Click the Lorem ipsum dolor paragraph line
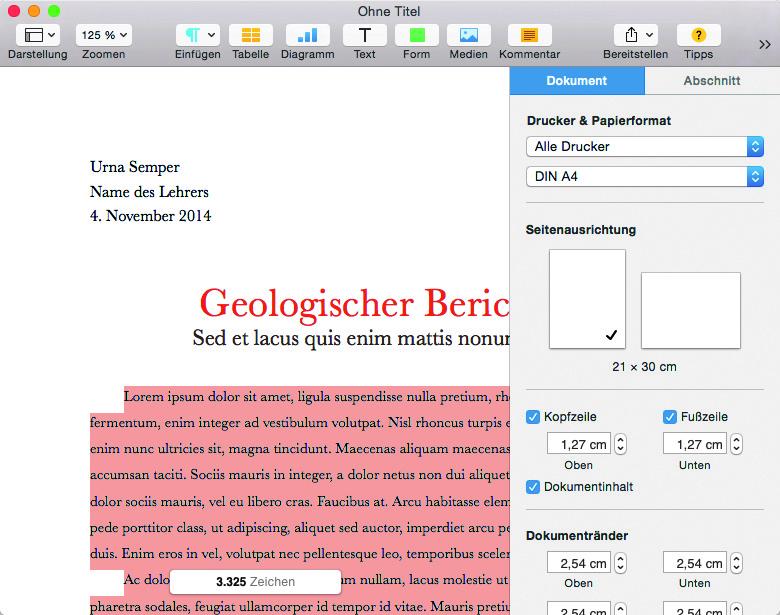 coord(317,397)
